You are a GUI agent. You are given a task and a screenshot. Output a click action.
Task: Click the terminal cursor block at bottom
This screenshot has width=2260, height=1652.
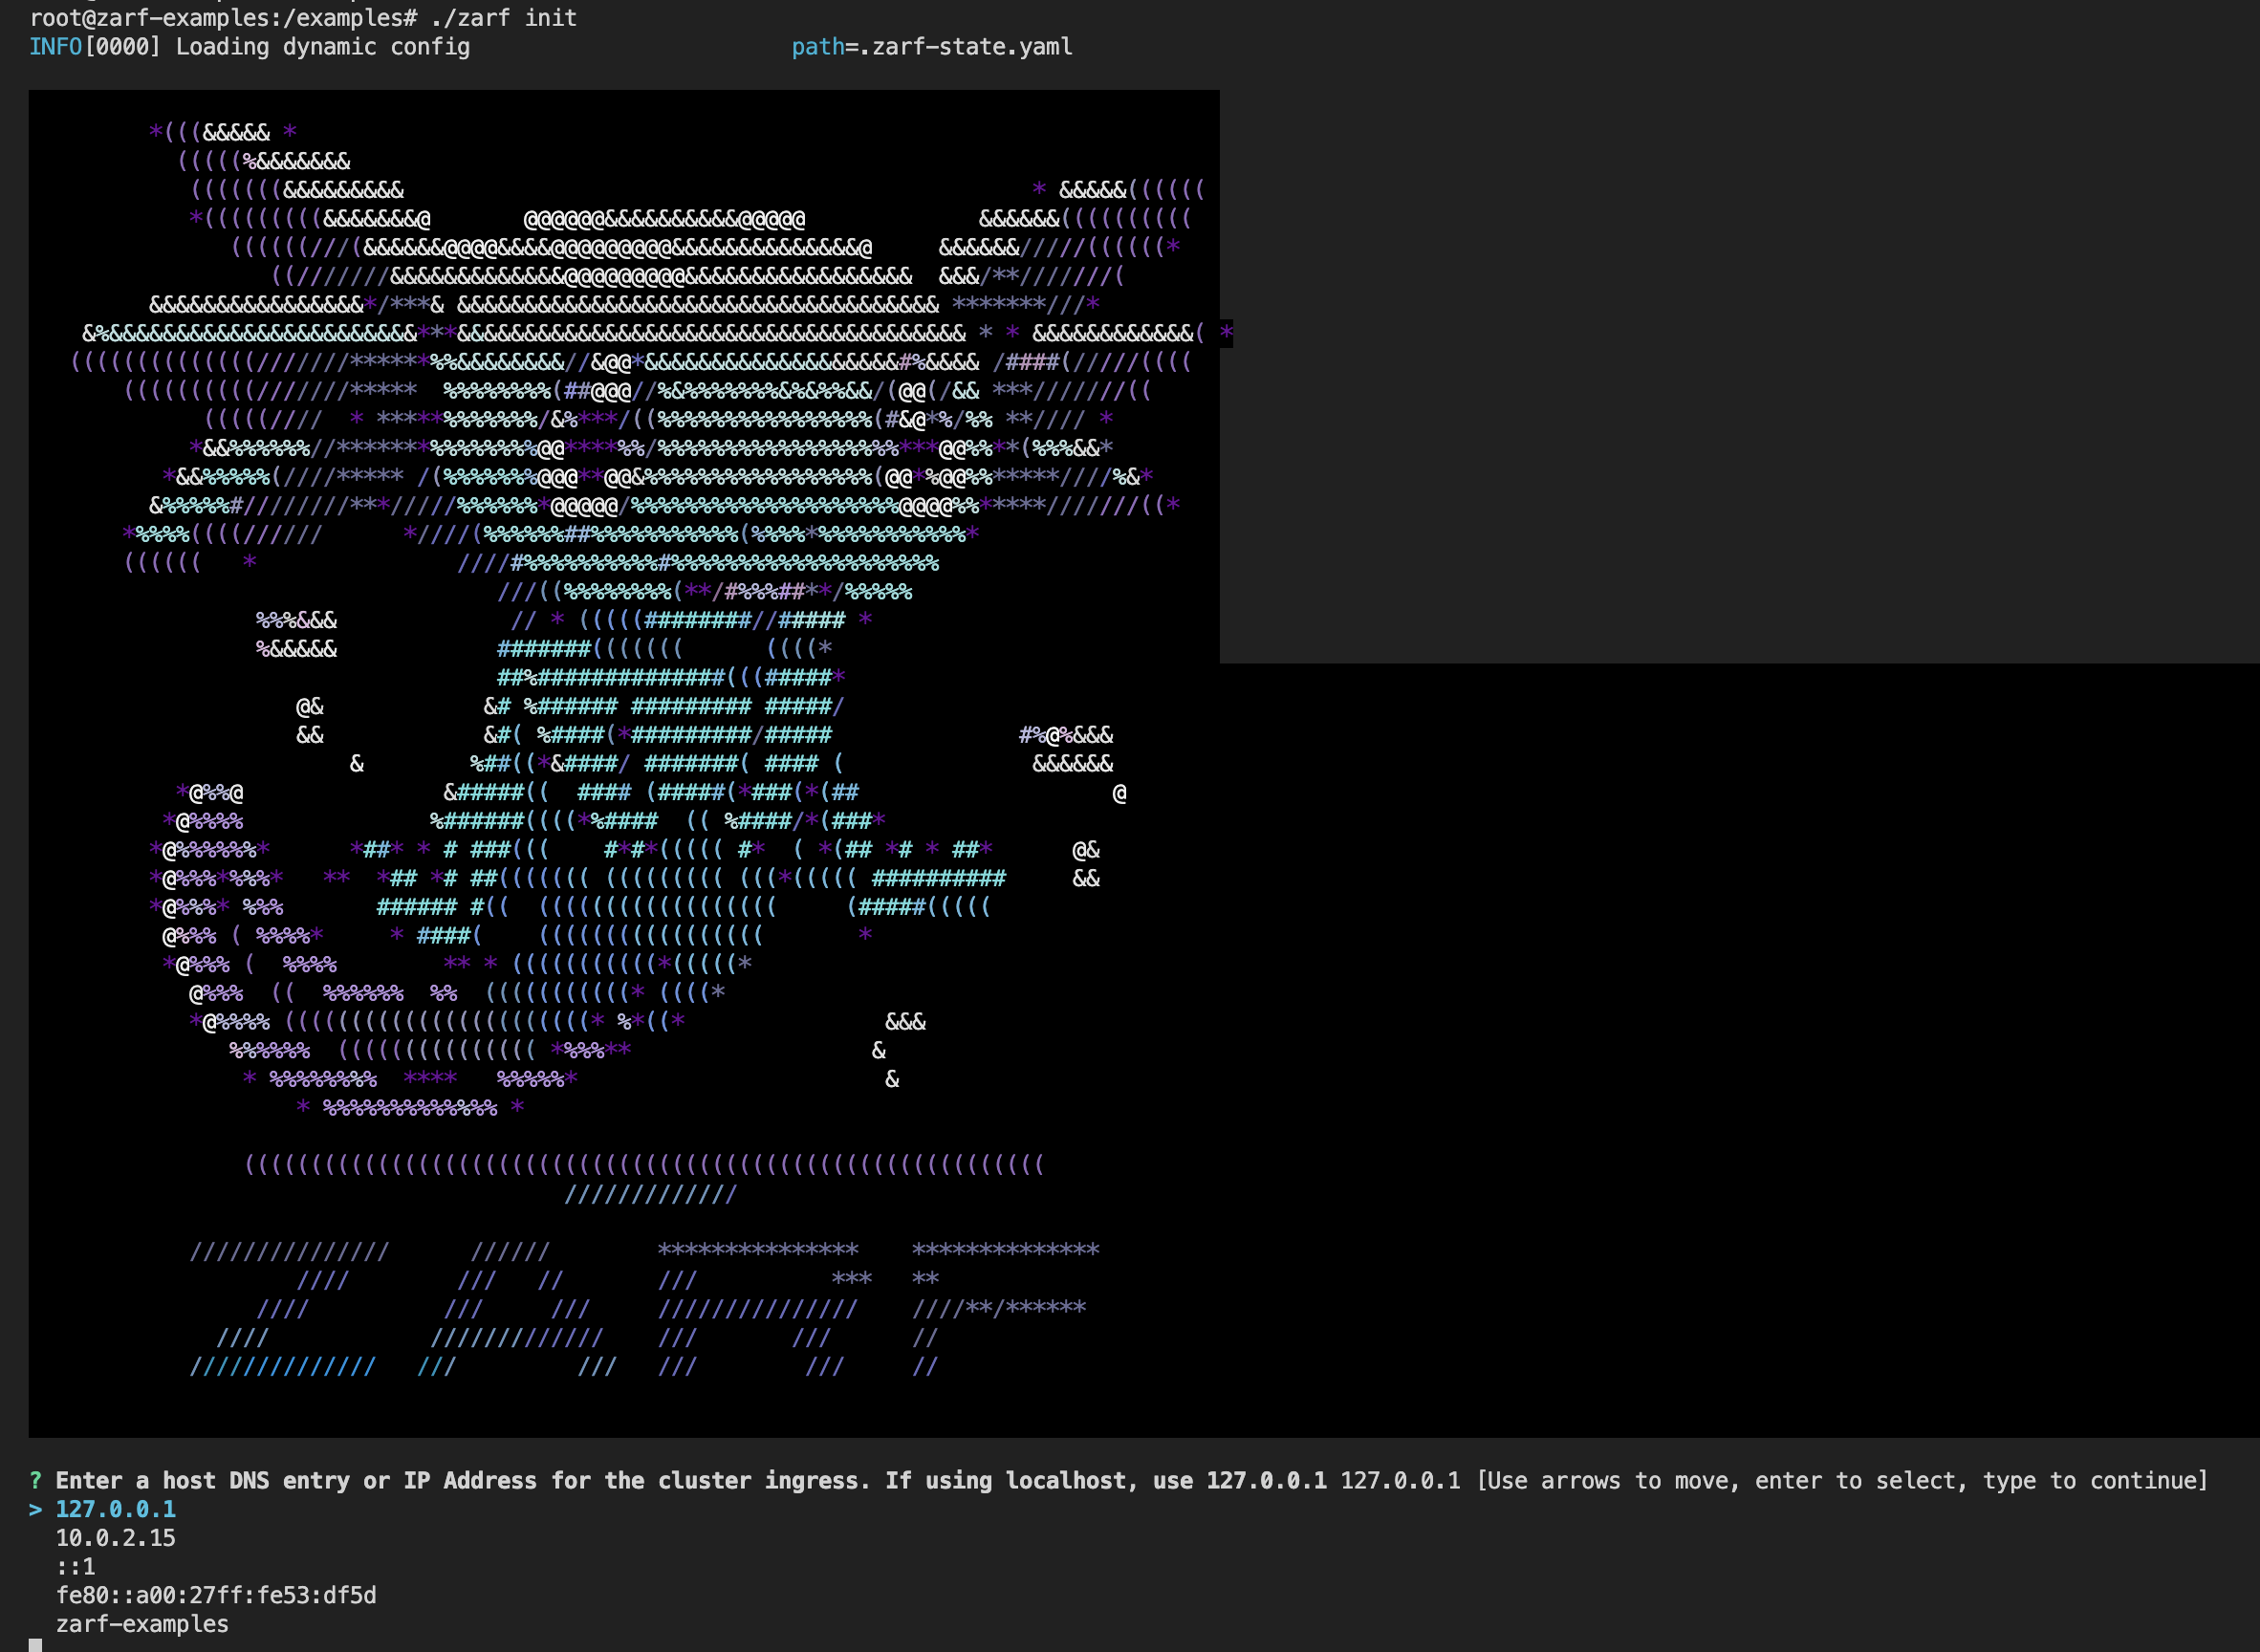coord(36,1645)
